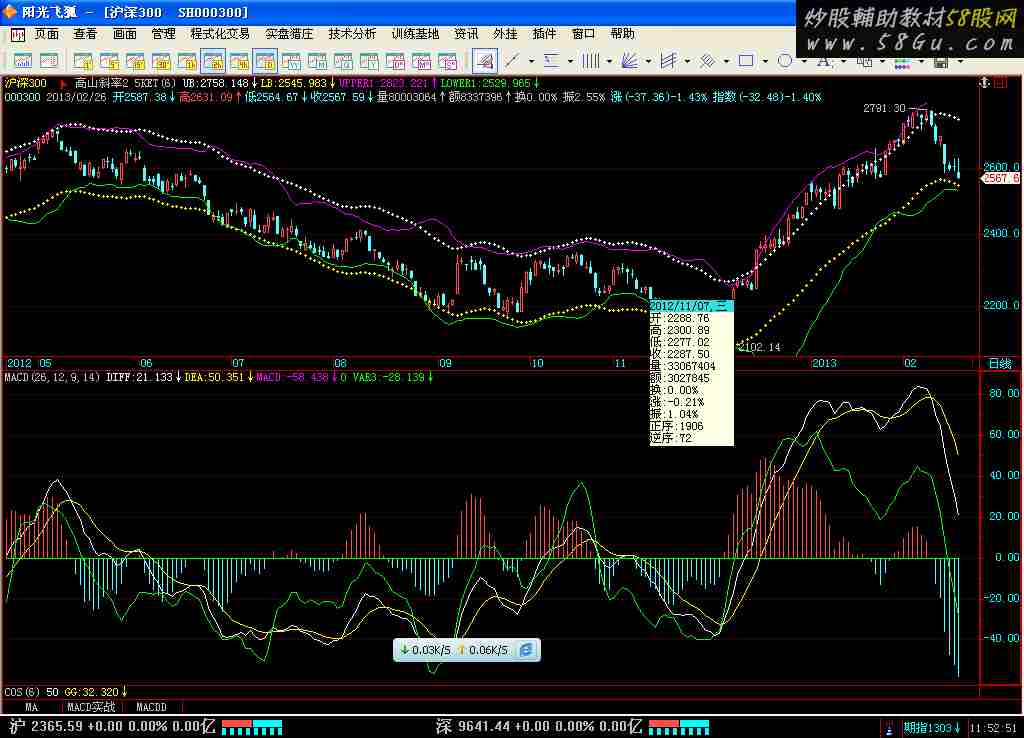Click the 高山斜率2 indicator name
Viewport: 1024px width, 738px height.
[101, 84]
